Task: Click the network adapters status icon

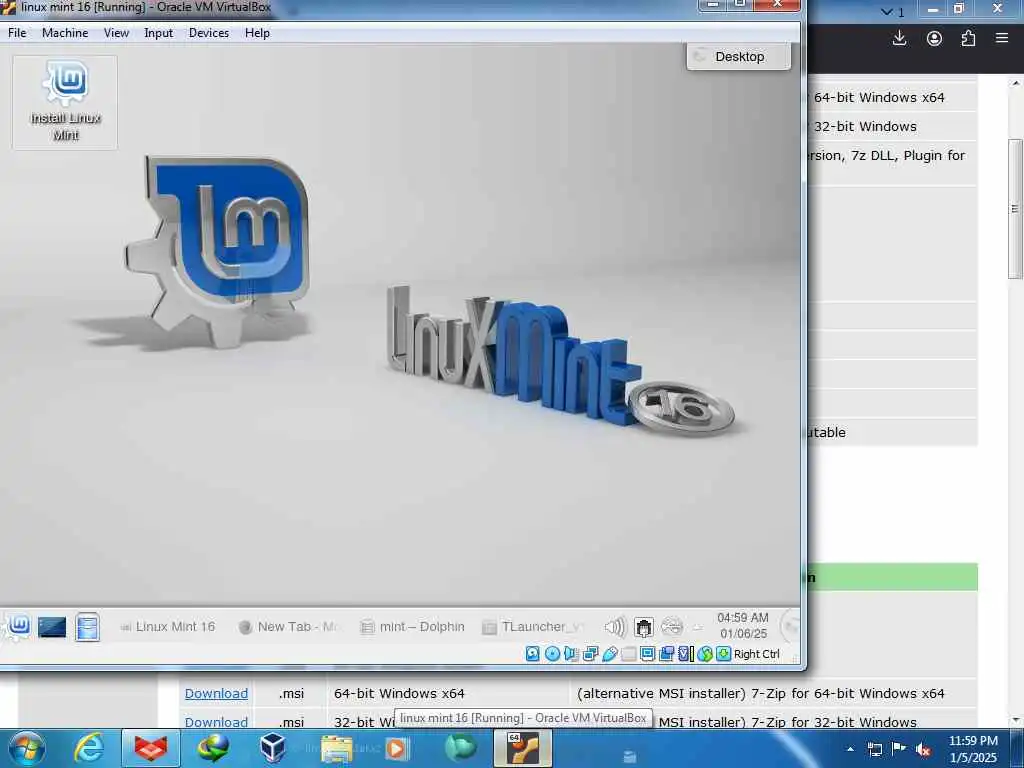Action: pyautogui.click(x=590, y=654)
